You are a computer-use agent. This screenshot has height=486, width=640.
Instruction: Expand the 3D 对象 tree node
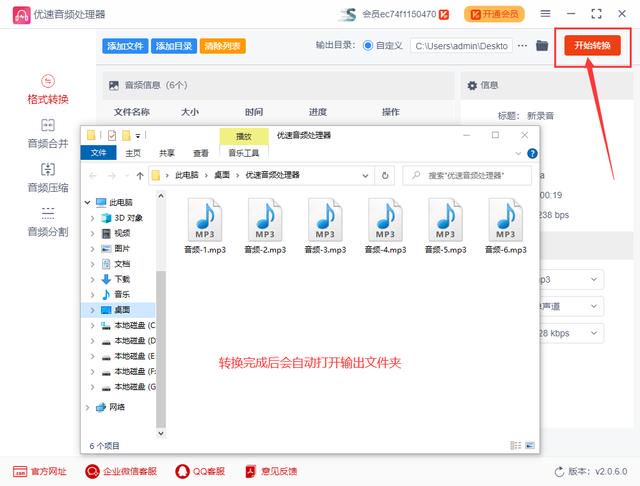pos(92,218)
